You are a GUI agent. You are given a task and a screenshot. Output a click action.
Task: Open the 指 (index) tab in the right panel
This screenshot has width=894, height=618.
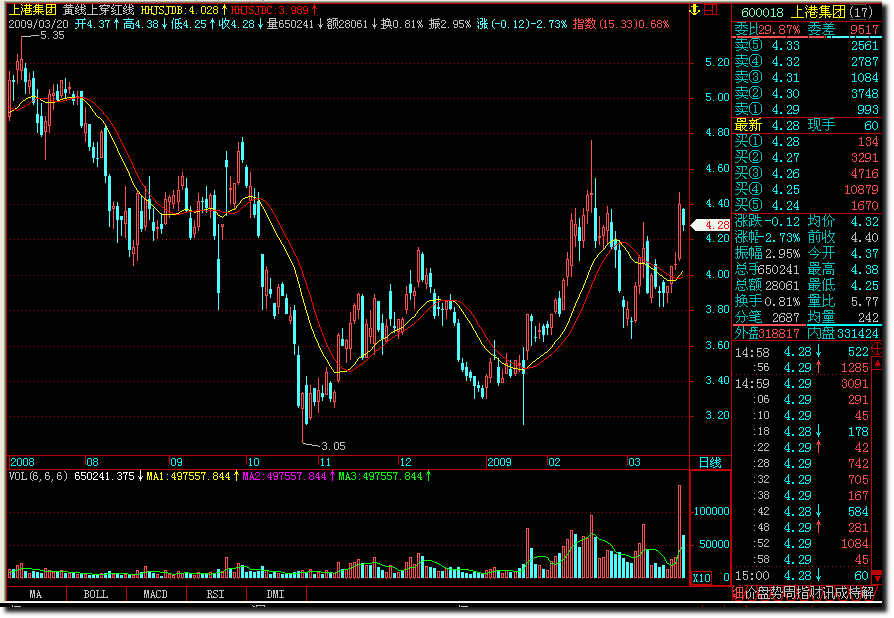coord(804,593)
